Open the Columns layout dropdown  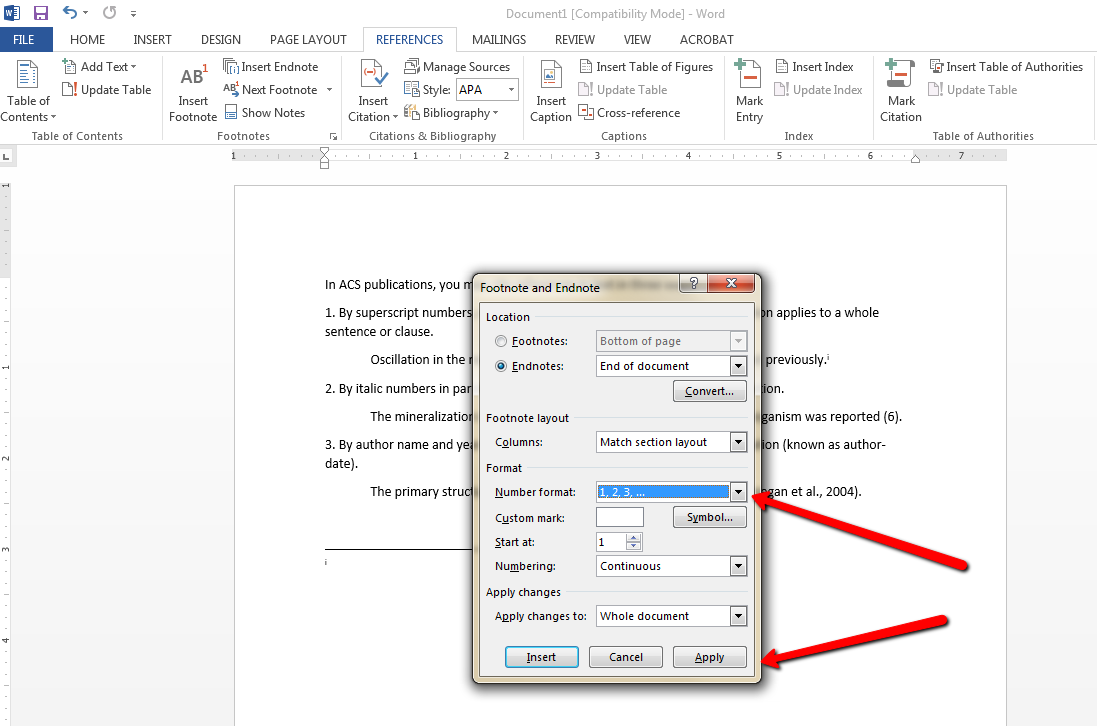pyautogui.click(x=738, y=441)
